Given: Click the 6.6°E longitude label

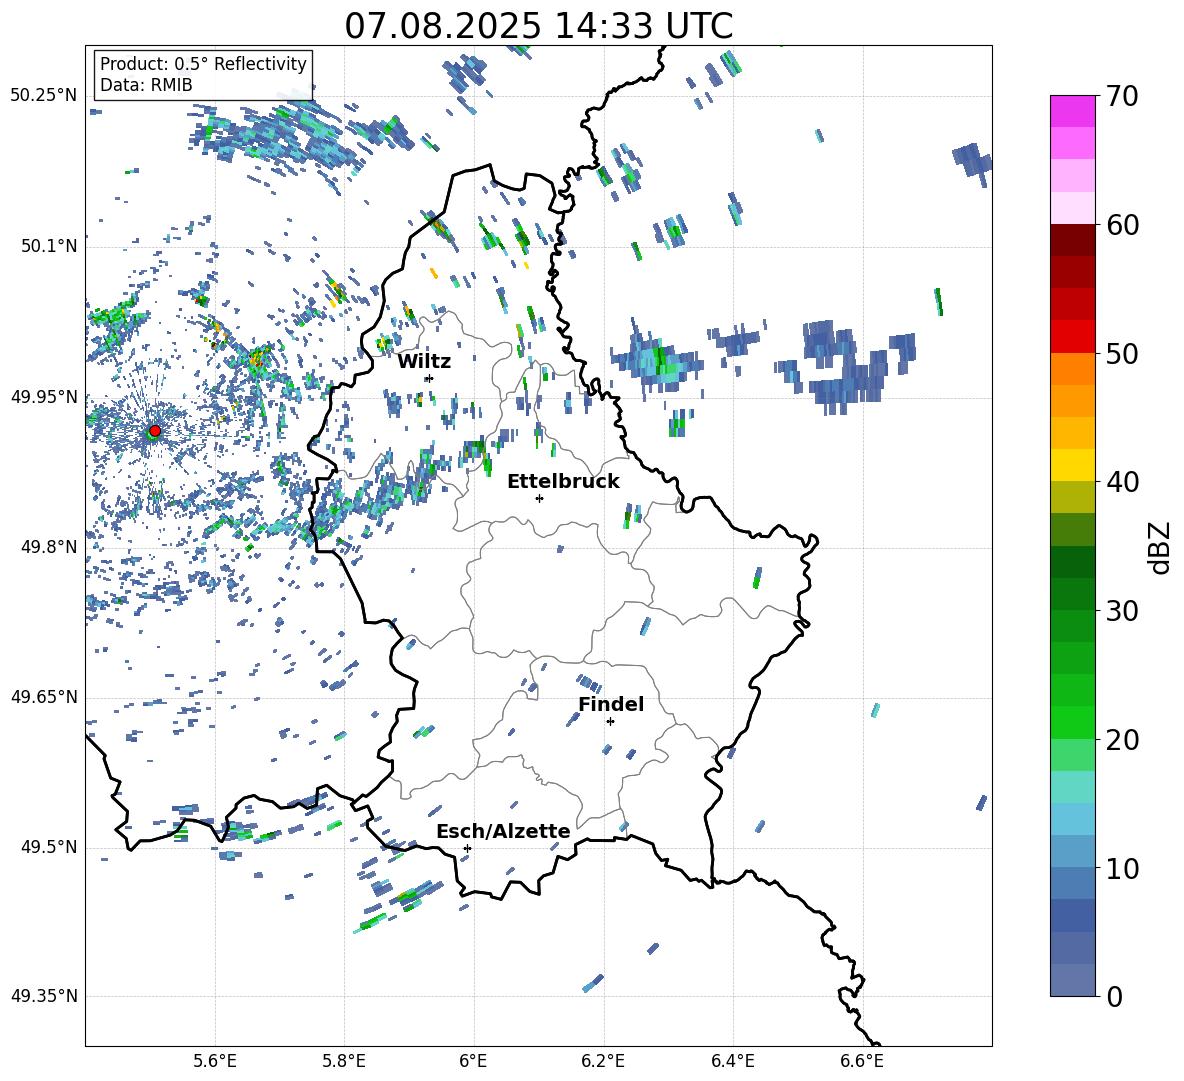Looking at the screenshot, I should click(x=862, y=1061).
